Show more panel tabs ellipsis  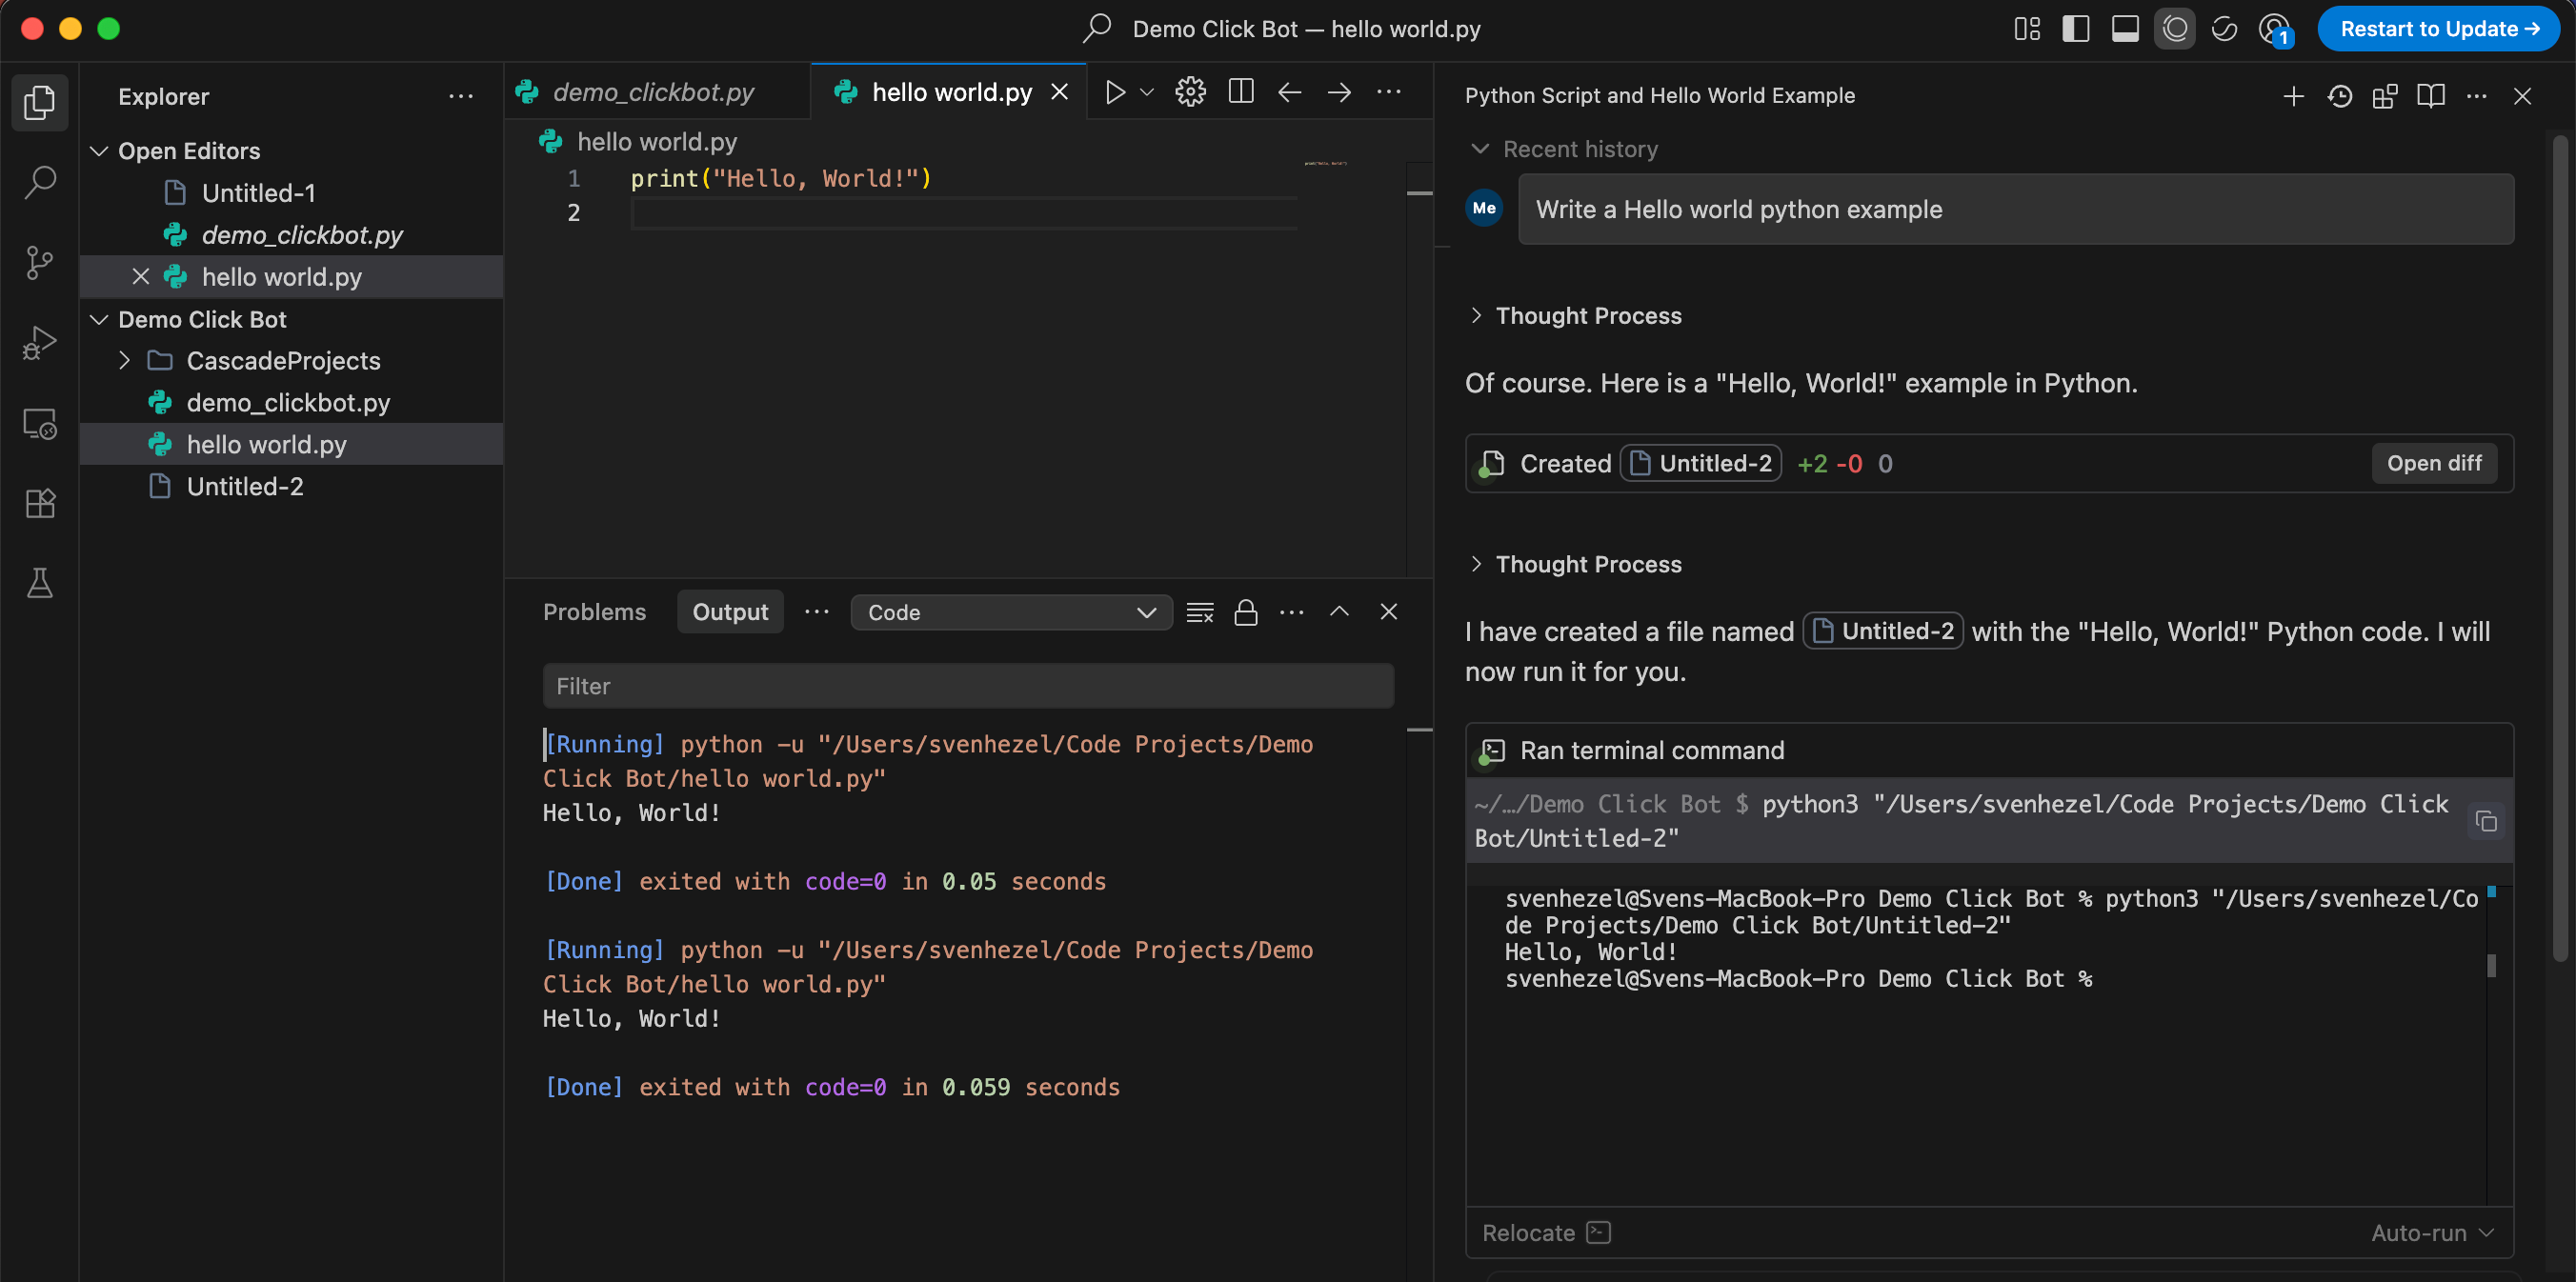(817, 612)
